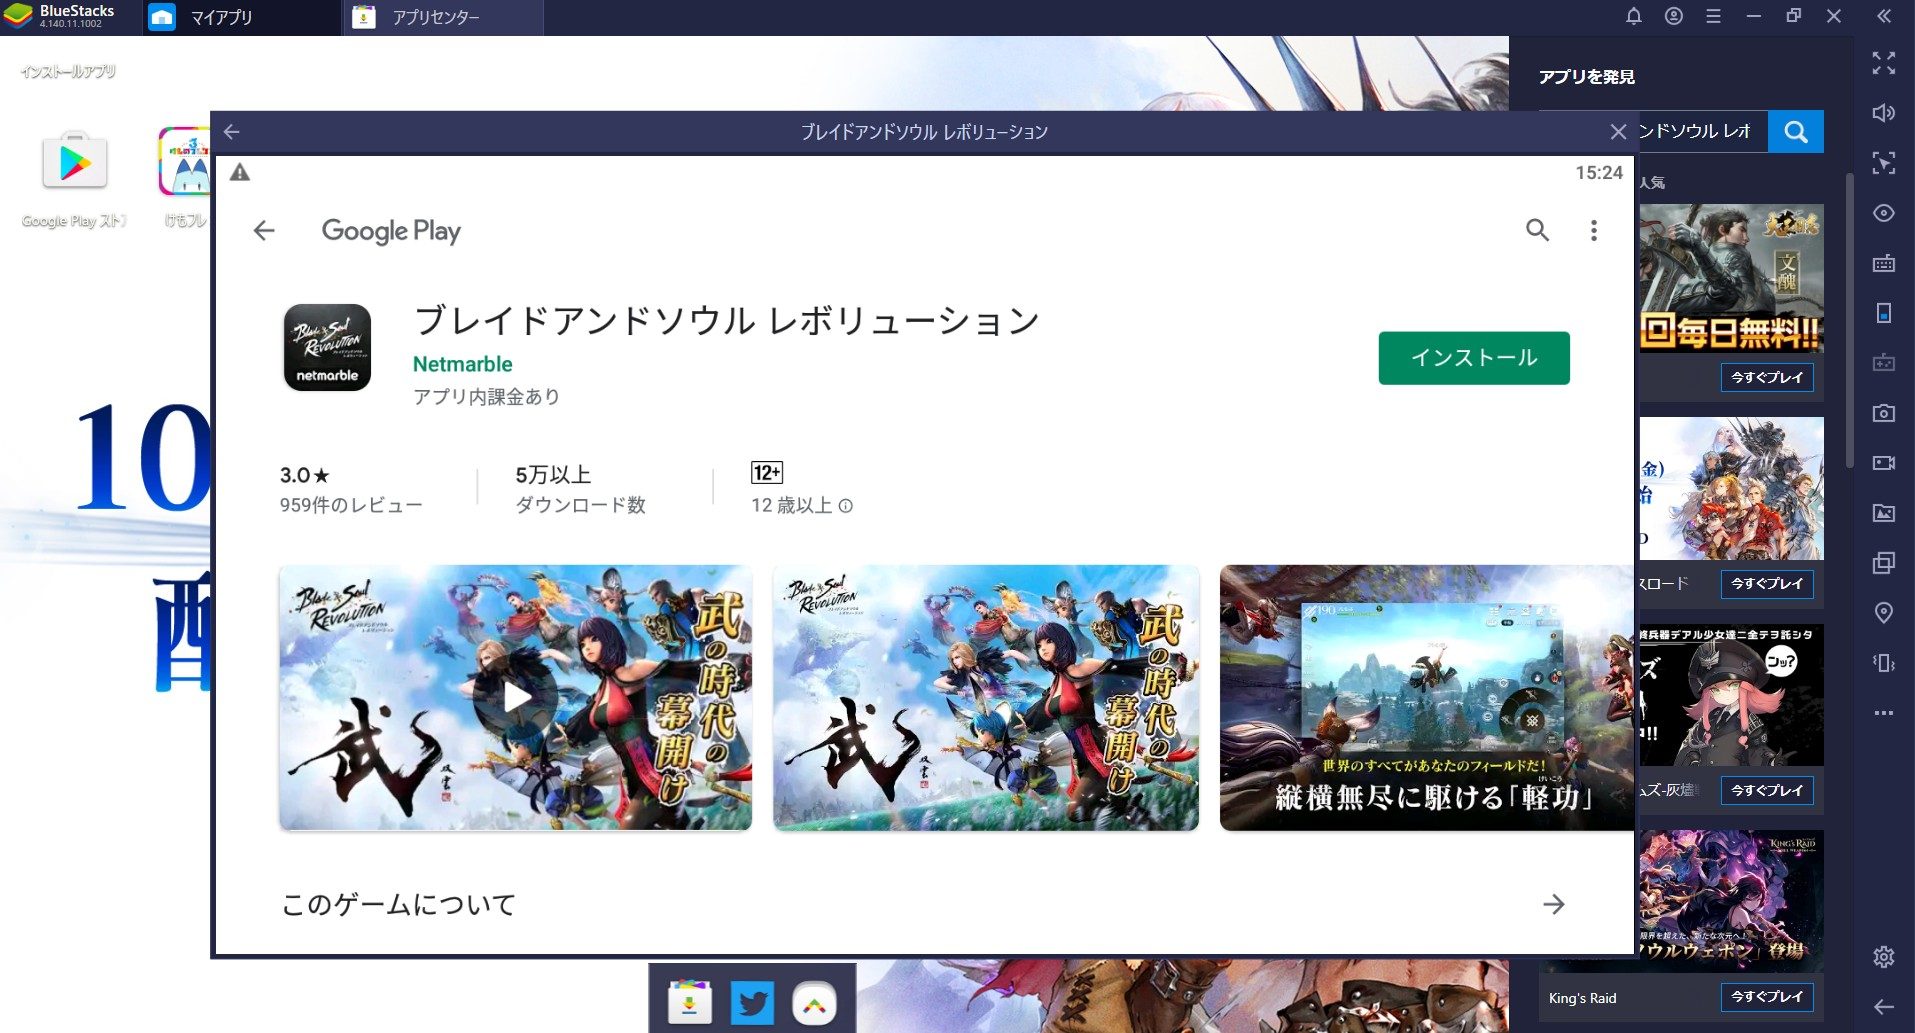Open the Netmarble developer link
The image size is (1915, 1033).
pyautogui.click(x=462, y=364)
